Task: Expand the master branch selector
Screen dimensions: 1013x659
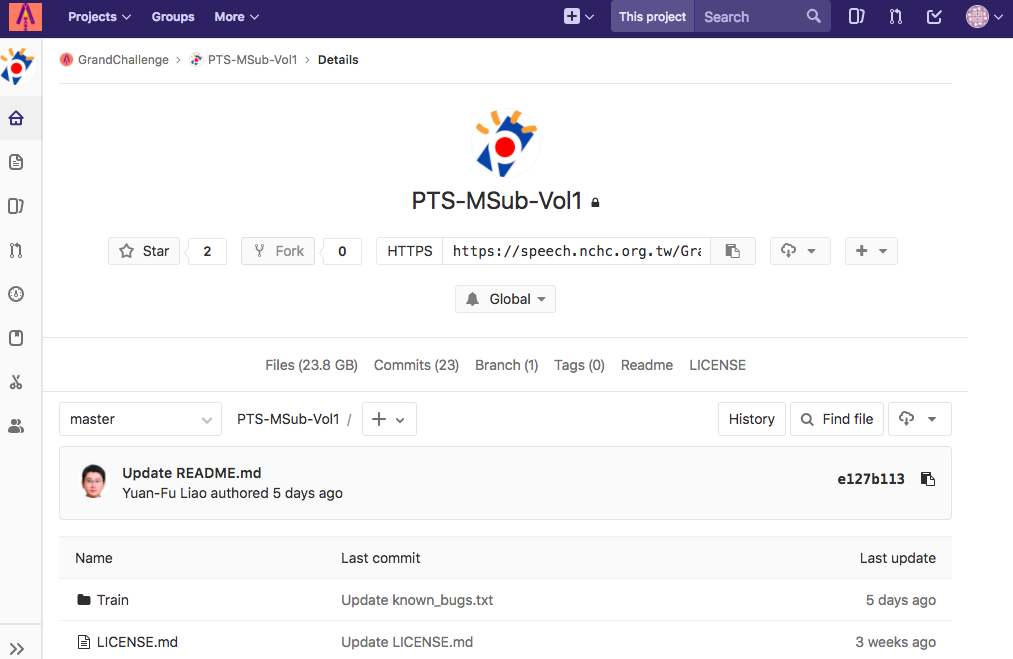Action: point(140,419)
